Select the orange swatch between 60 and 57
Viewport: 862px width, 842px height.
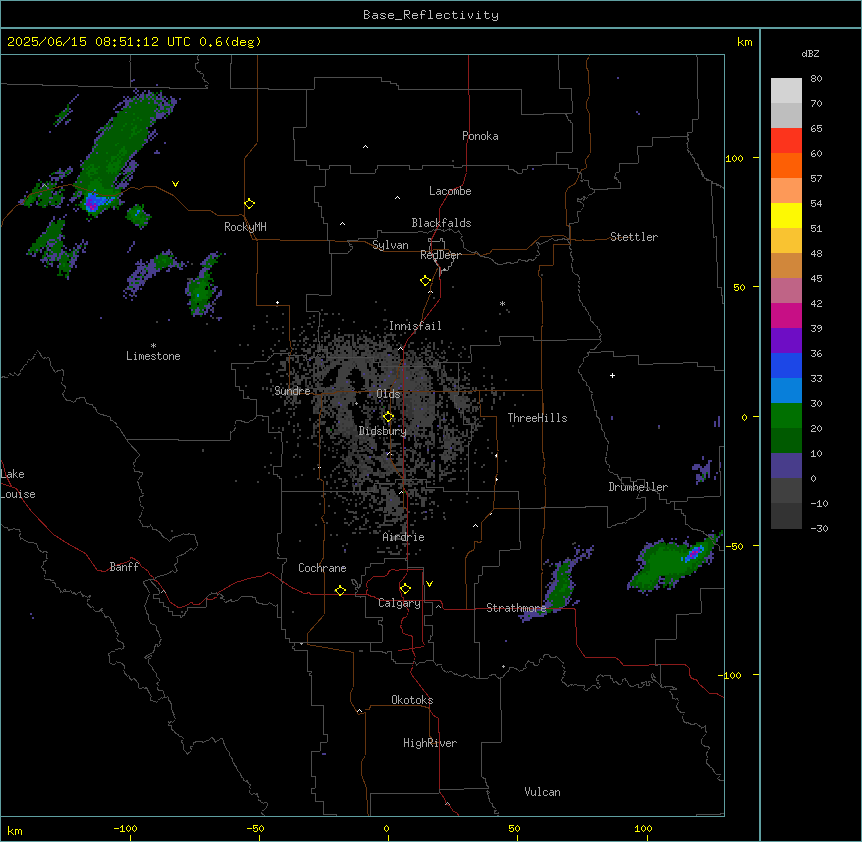coord(786,165)
